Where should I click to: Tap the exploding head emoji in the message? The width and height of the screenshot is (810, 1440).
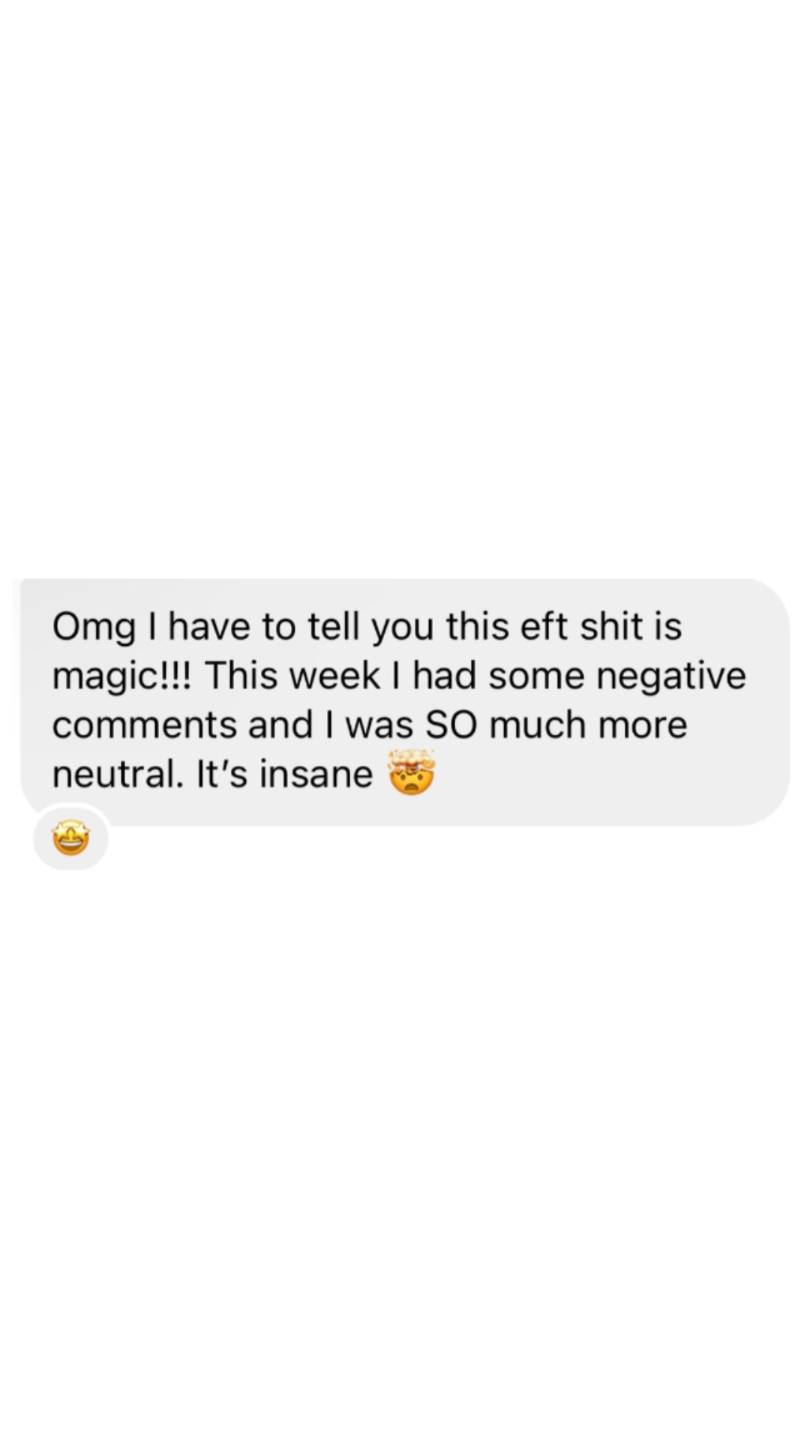point(411,771)
